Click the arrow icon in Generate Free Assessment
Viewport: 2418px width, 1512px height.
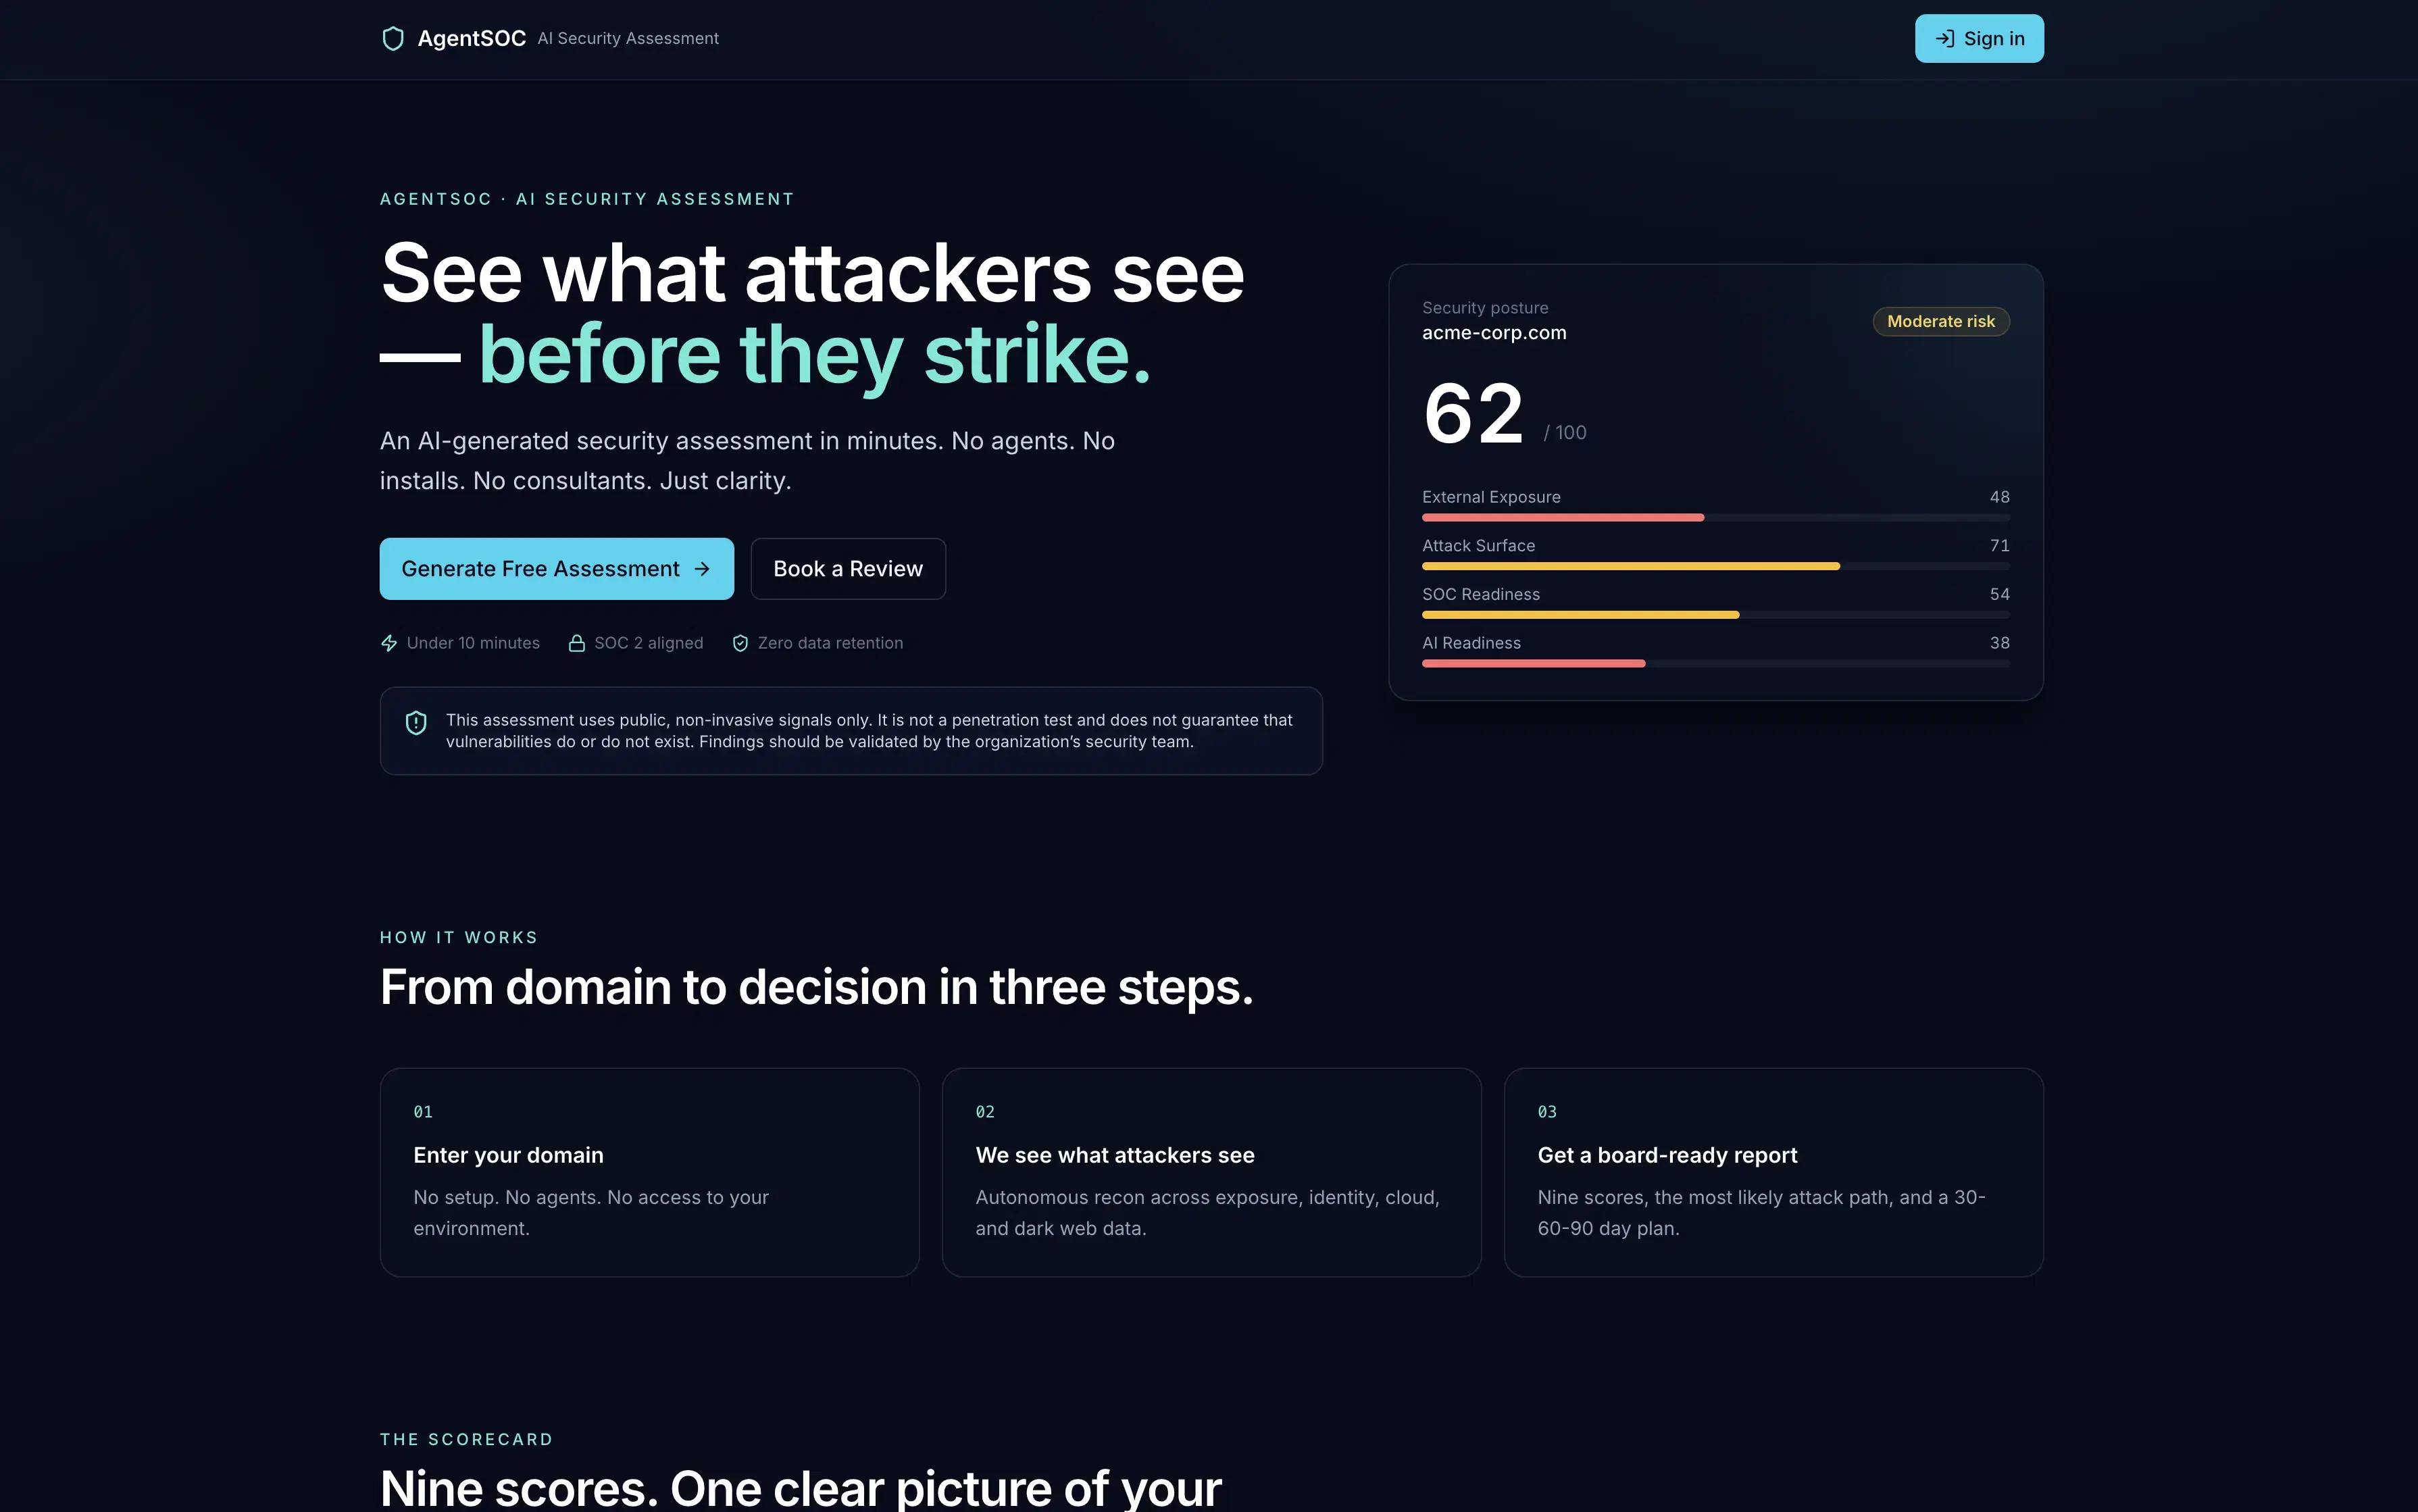tap(702, 569)
